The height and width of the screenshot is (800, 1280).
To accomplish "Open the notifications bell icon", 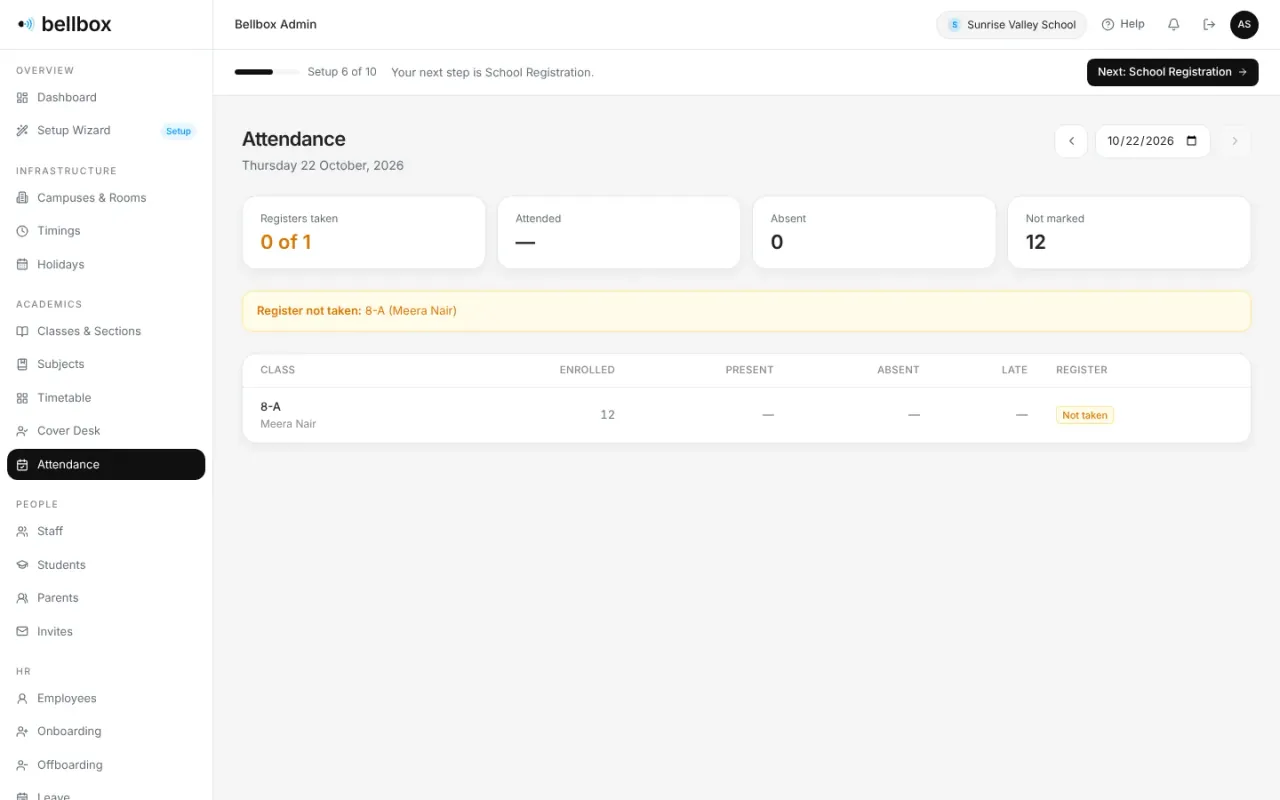I will click(x=1174, y=24).
